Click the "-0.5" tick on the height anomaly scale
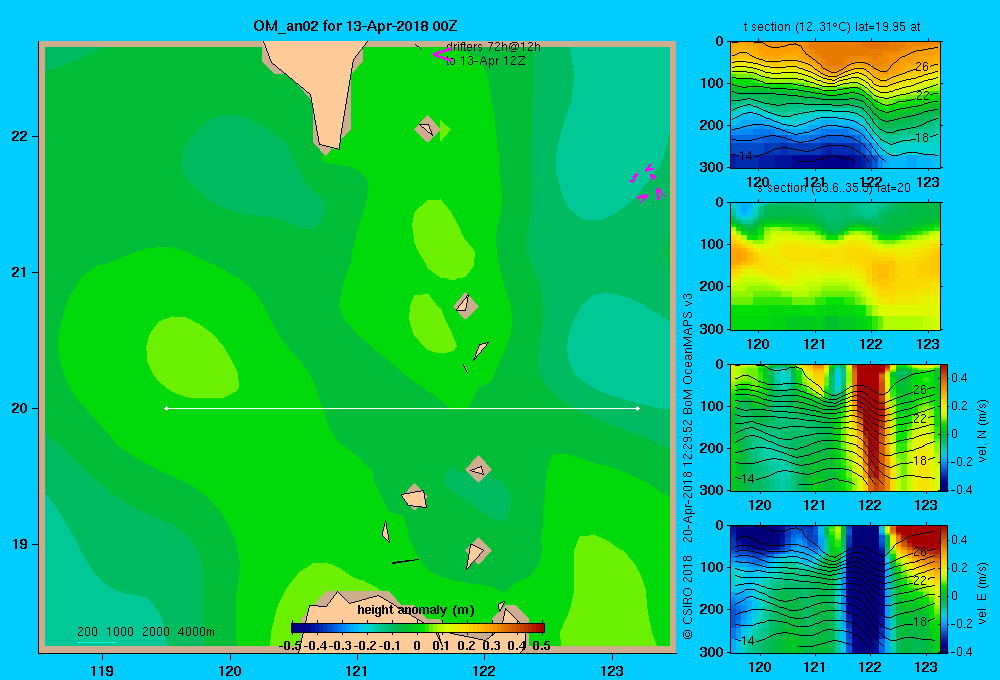 click(290, 646)
